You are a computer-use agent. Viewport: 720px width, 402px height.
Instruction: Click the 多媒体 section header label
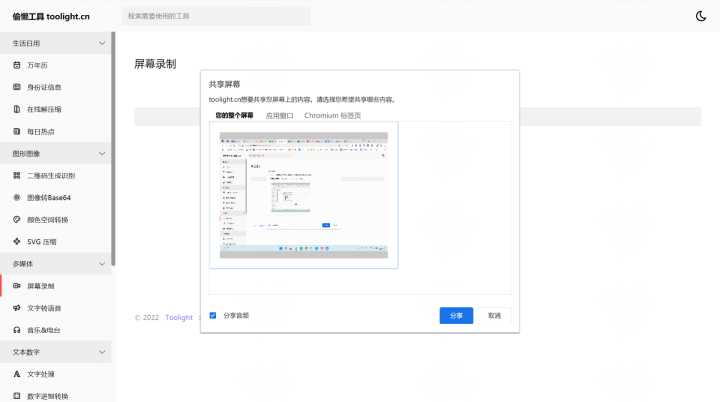[22, 264]
